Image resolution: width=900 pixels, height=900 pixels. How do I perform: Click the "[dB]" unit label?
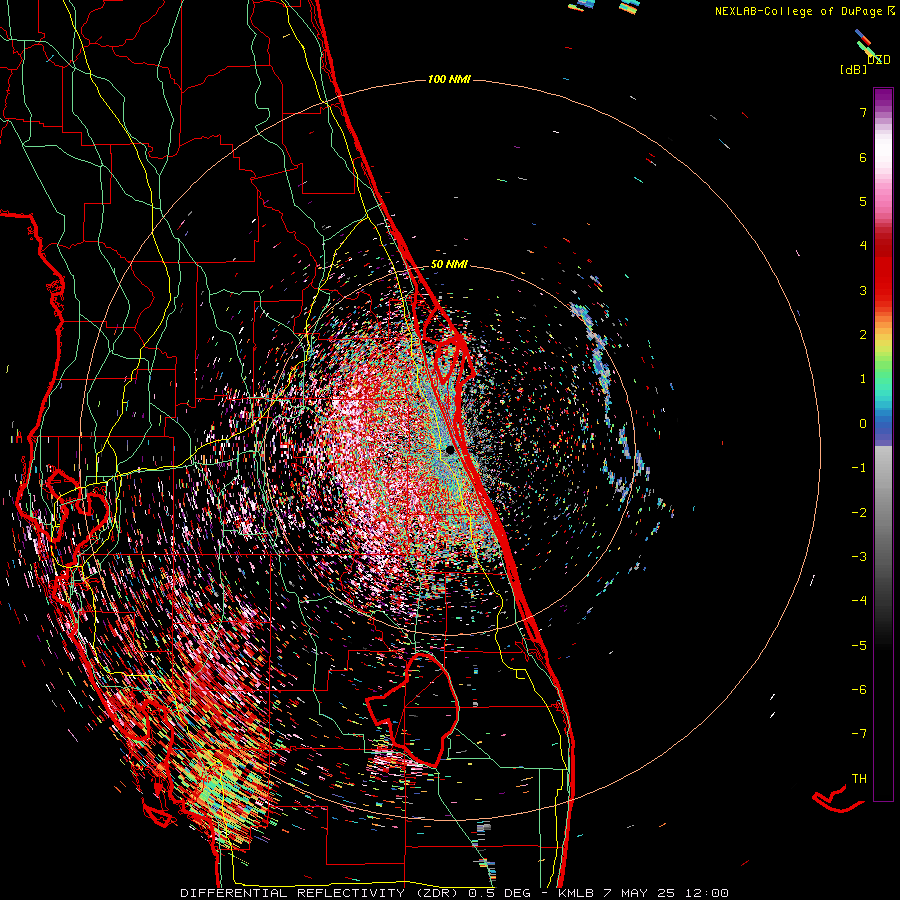click(854, 69)
